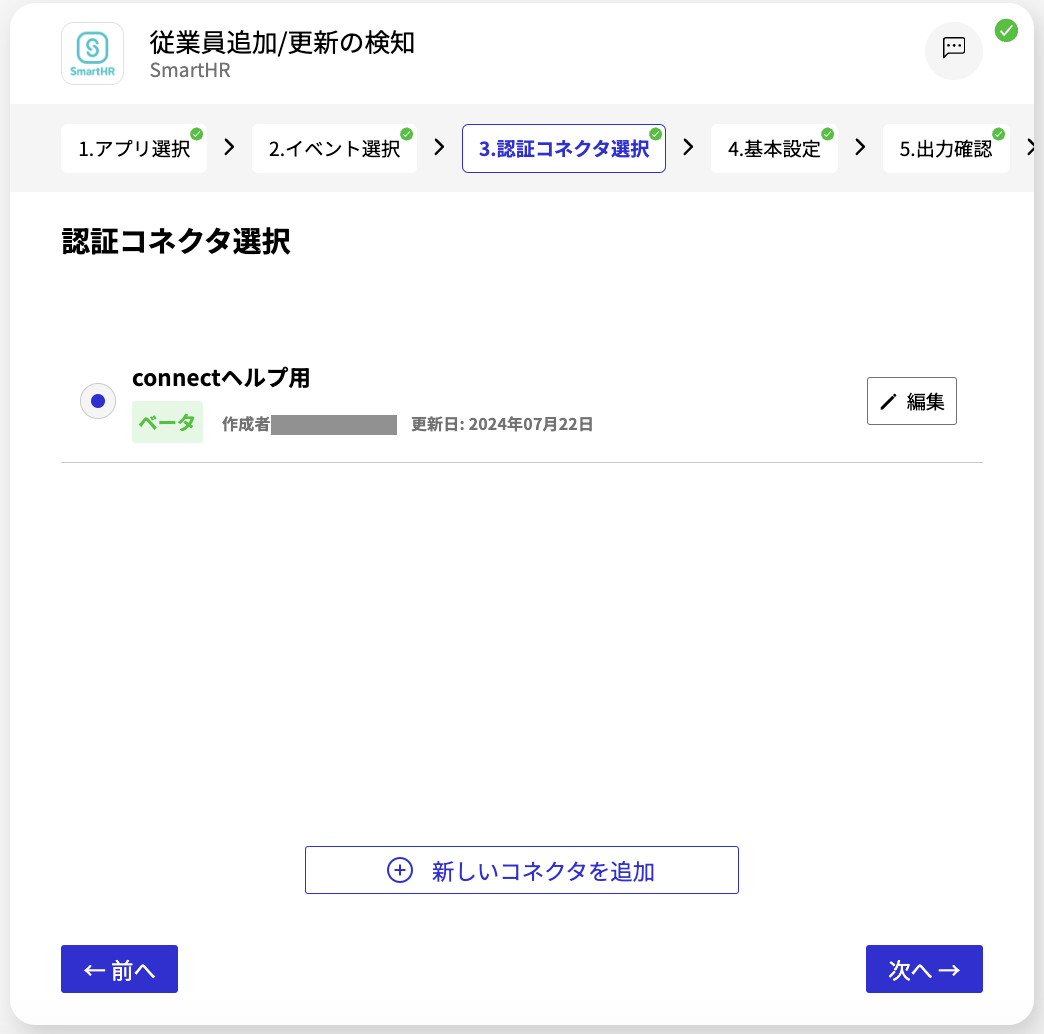Open the 3.認証コネクタ選択 step tab
The height and width of the screenshot is (1034, 1044).
click(563, 148)
